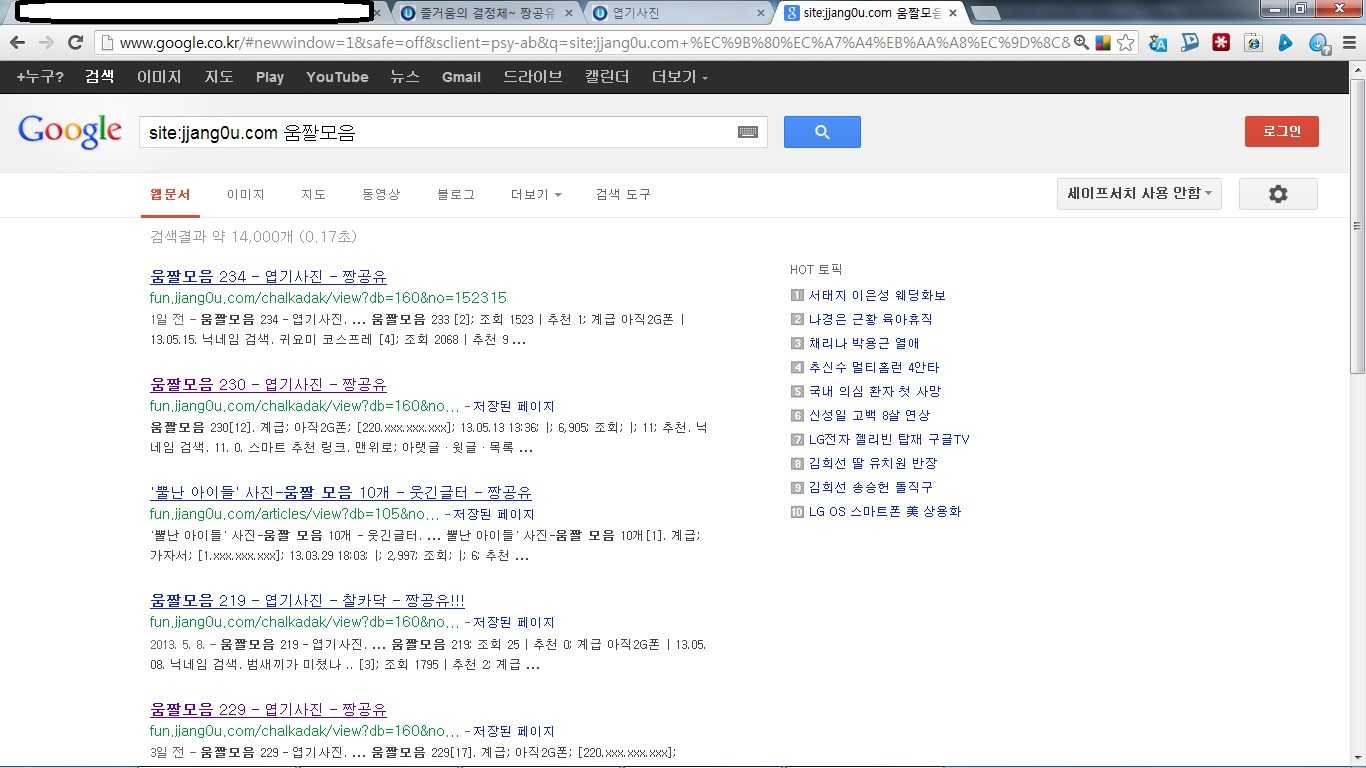
Task: Open the on-screen keyboard icon in search box
Action: pyautogui.click(x=748, y=132)
